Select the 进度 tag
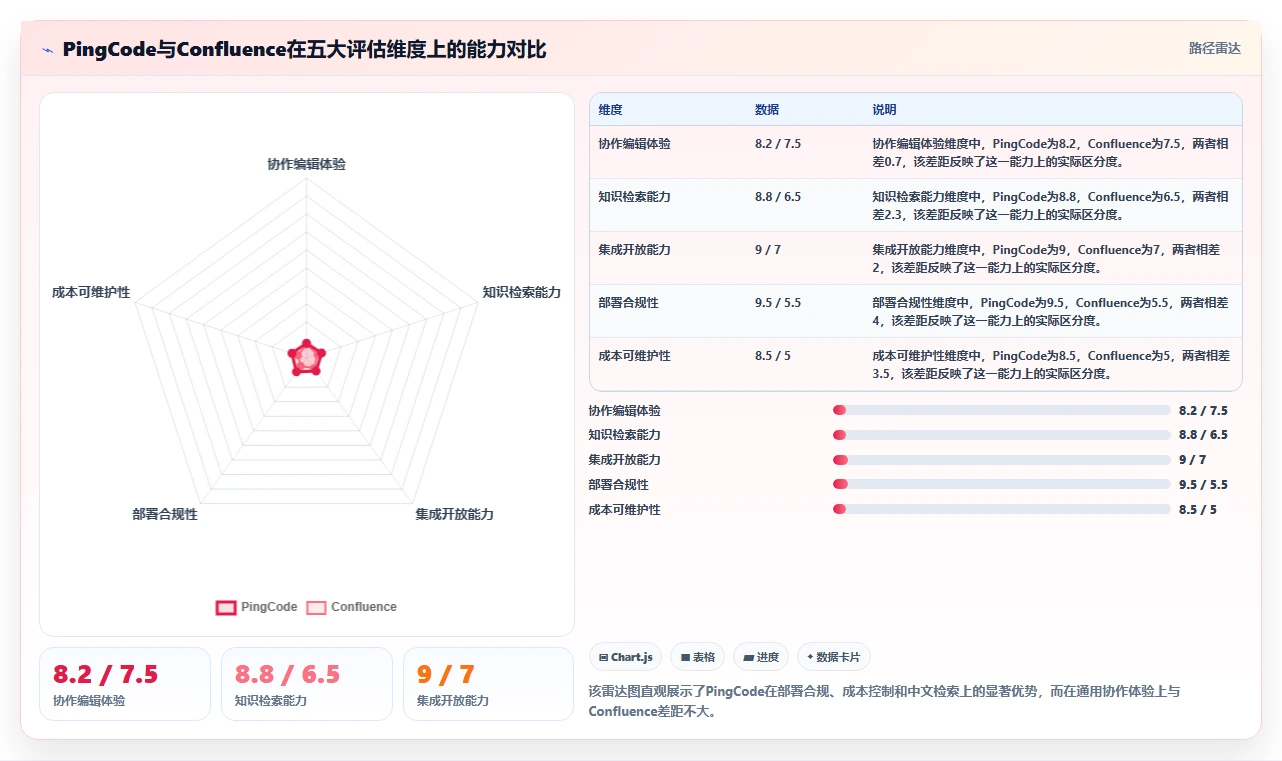Screen dimensions: 1282x761 coord(761,657)
